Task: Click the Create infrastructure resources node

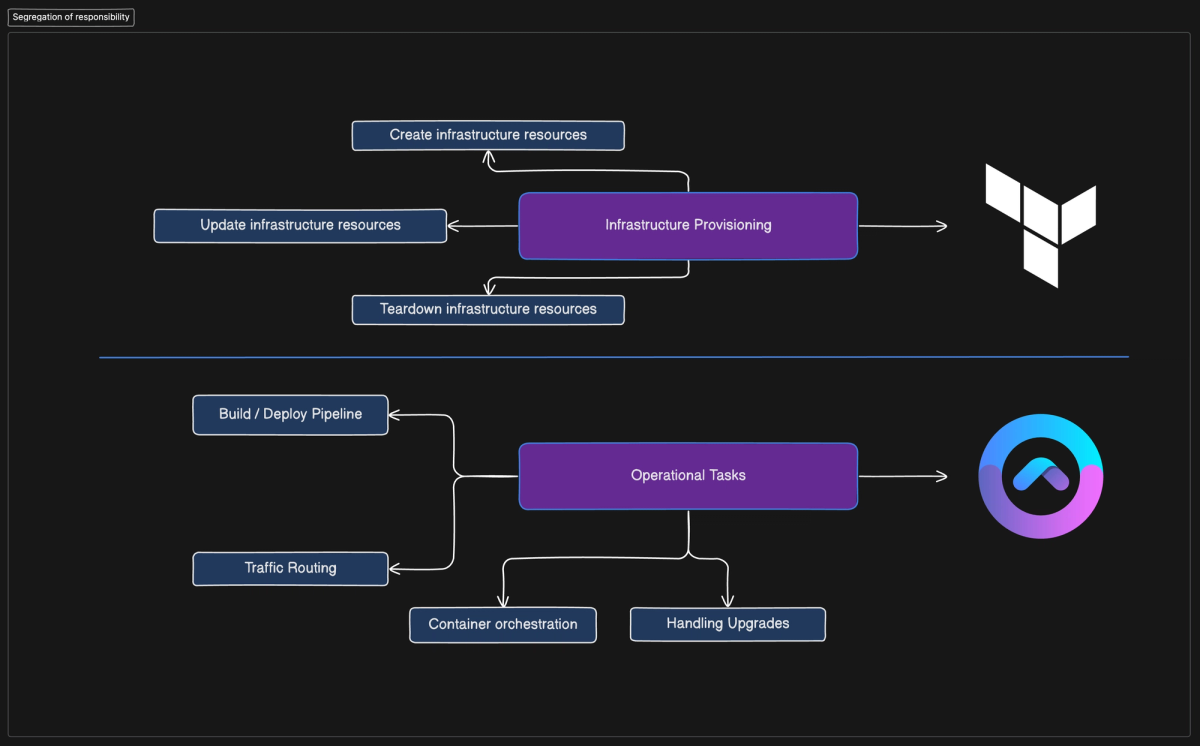Action: pyautogui.click(x=488, y=135)
